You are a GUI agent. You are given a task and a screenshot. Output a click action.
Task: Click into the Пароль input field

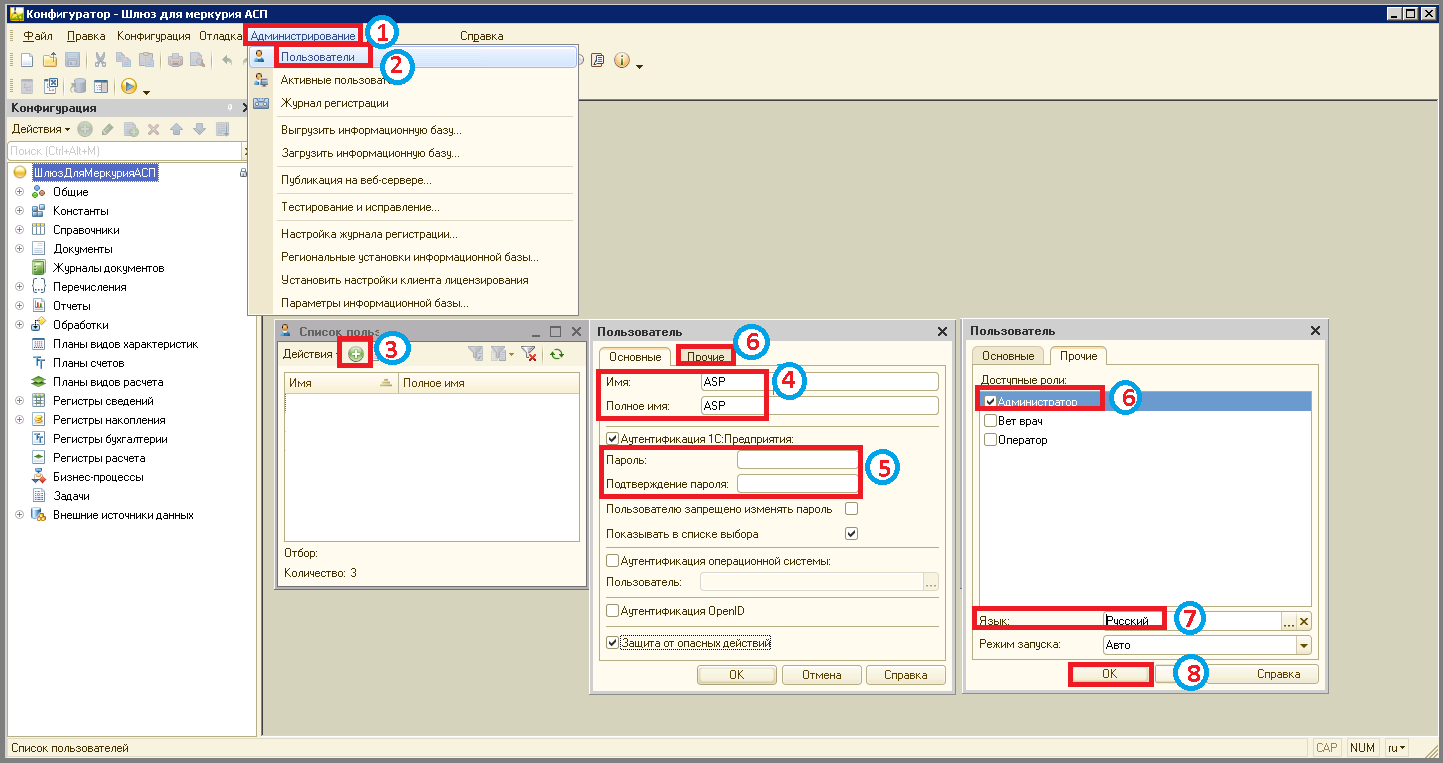tap(797, 460)
